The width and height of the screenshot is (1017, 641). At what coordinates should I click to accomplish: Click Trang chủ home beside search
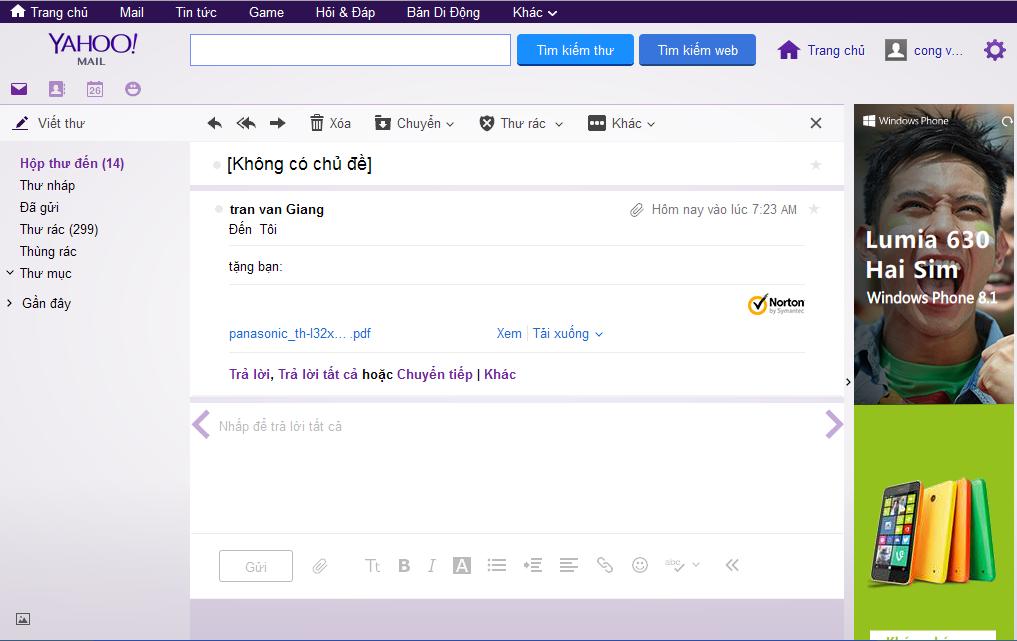coord(821,50)
